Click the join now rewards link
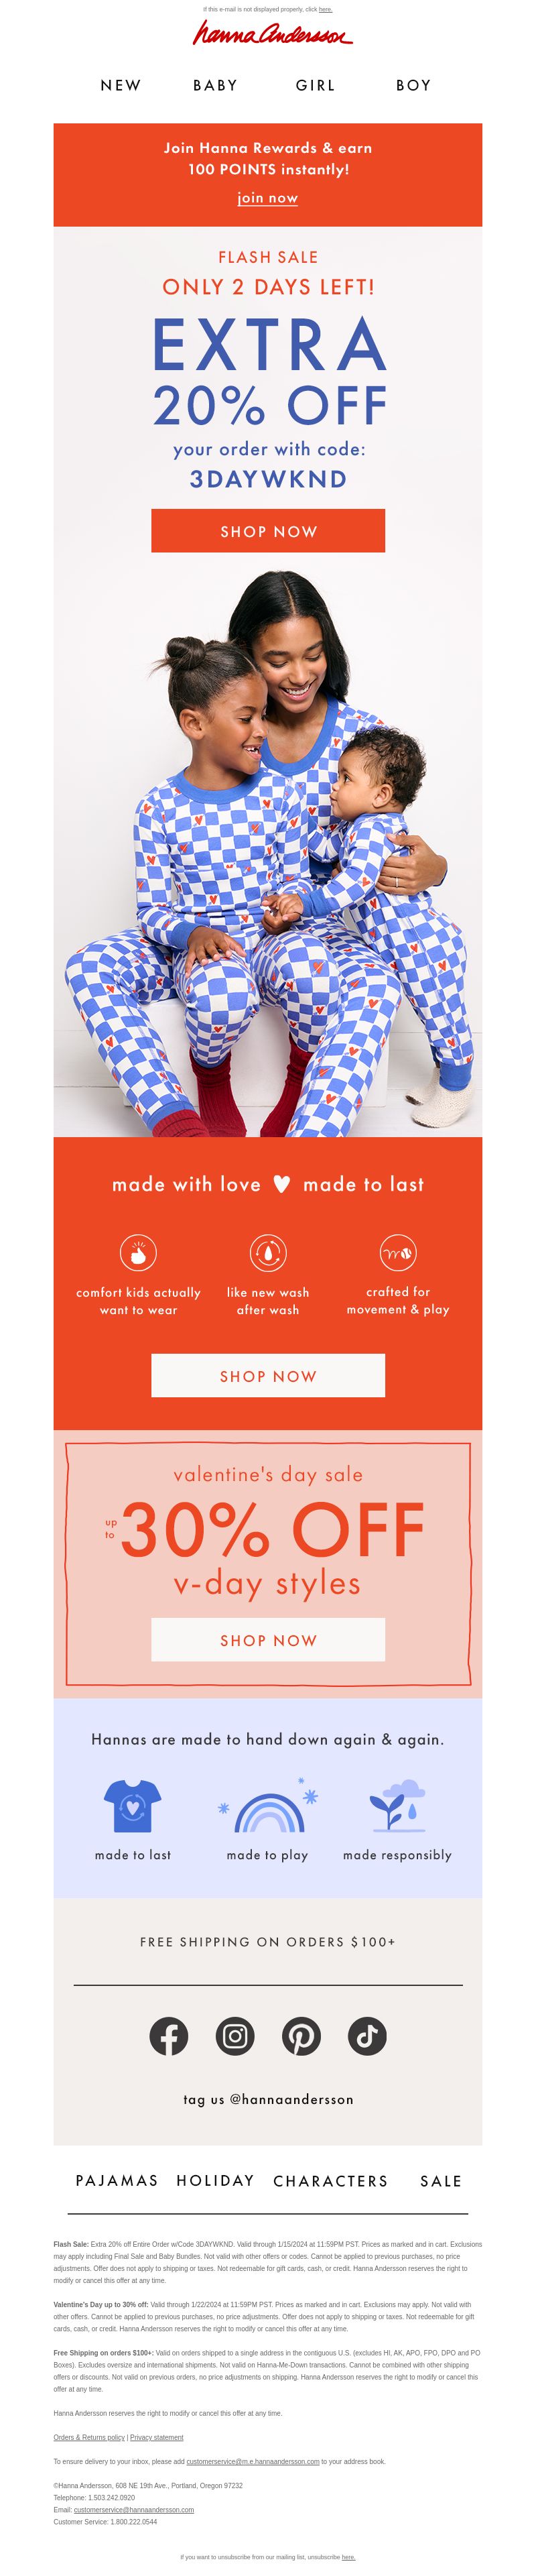This screenshot has height=2576, width=536. 267,198
